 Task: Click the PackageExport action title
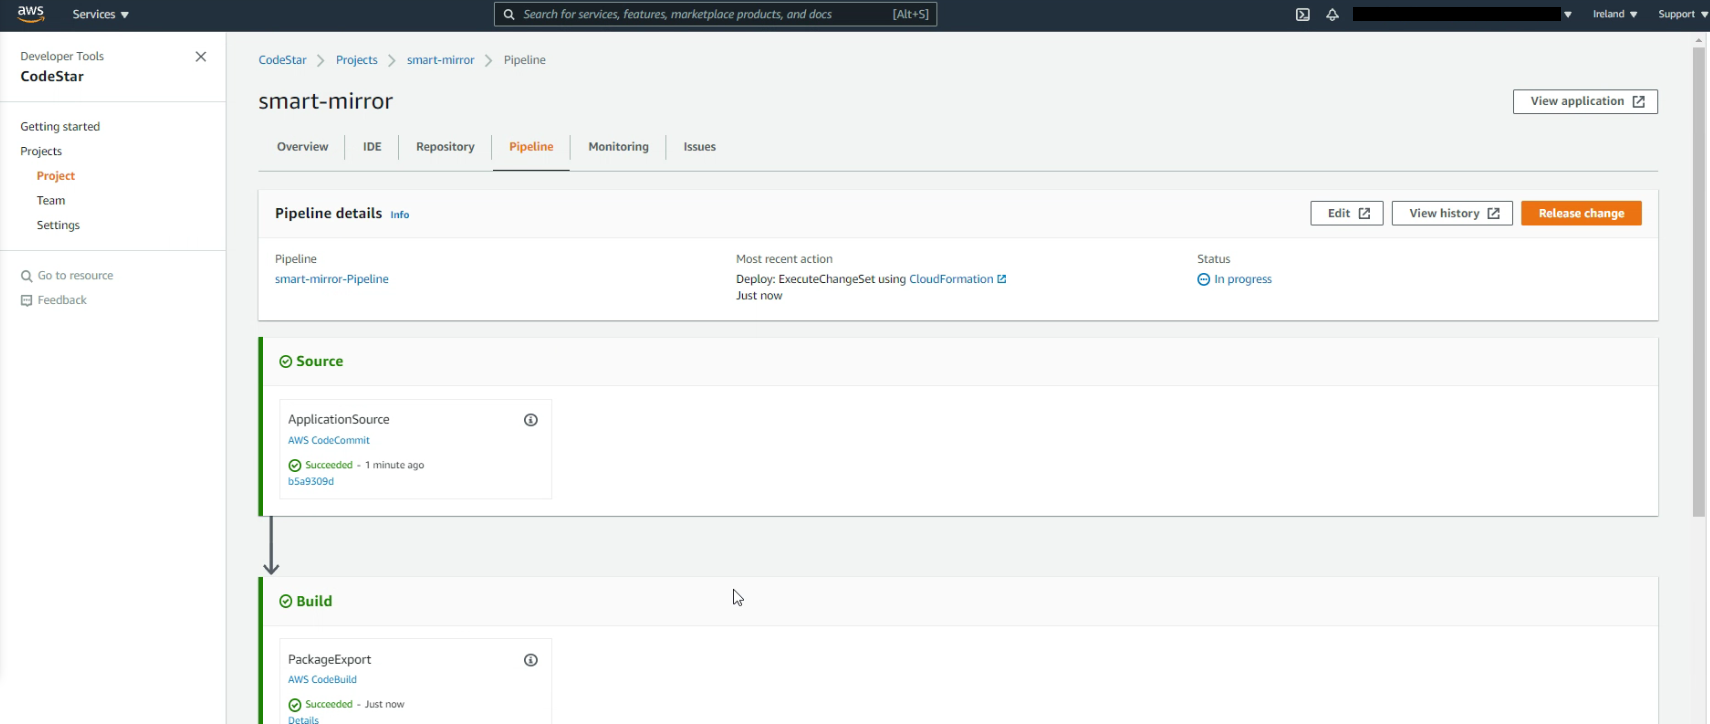[329, 660]
